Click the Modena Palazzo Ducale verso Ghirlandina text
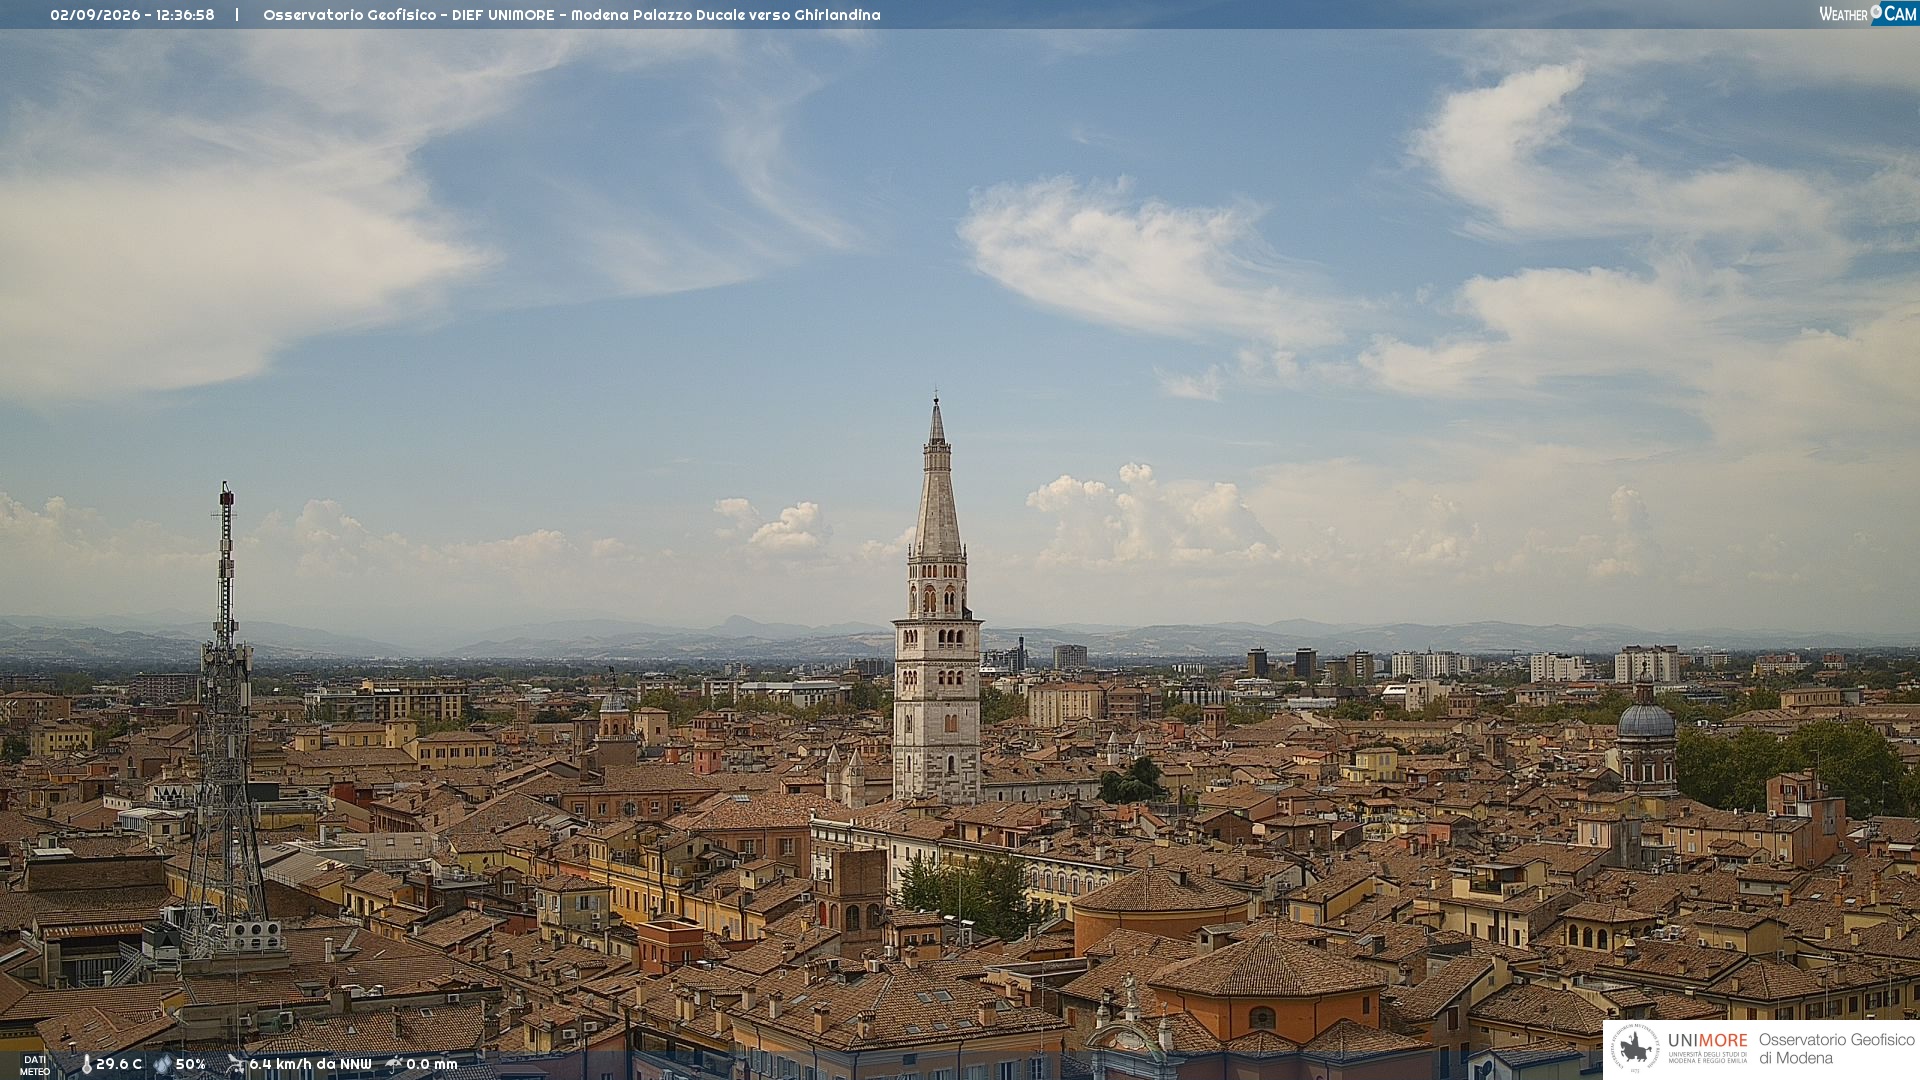This screenshot has width=1920, height=1080. tap(726, 15)
